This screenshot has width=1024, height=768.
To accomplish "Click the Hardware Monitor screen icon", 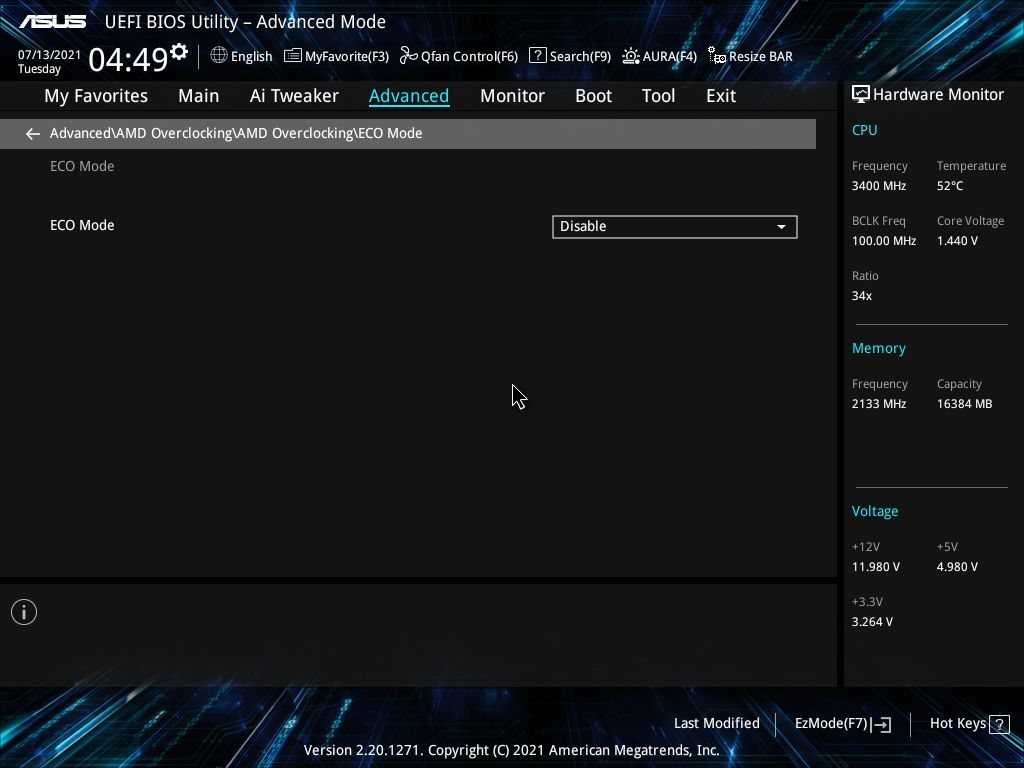I will point(861,95).
